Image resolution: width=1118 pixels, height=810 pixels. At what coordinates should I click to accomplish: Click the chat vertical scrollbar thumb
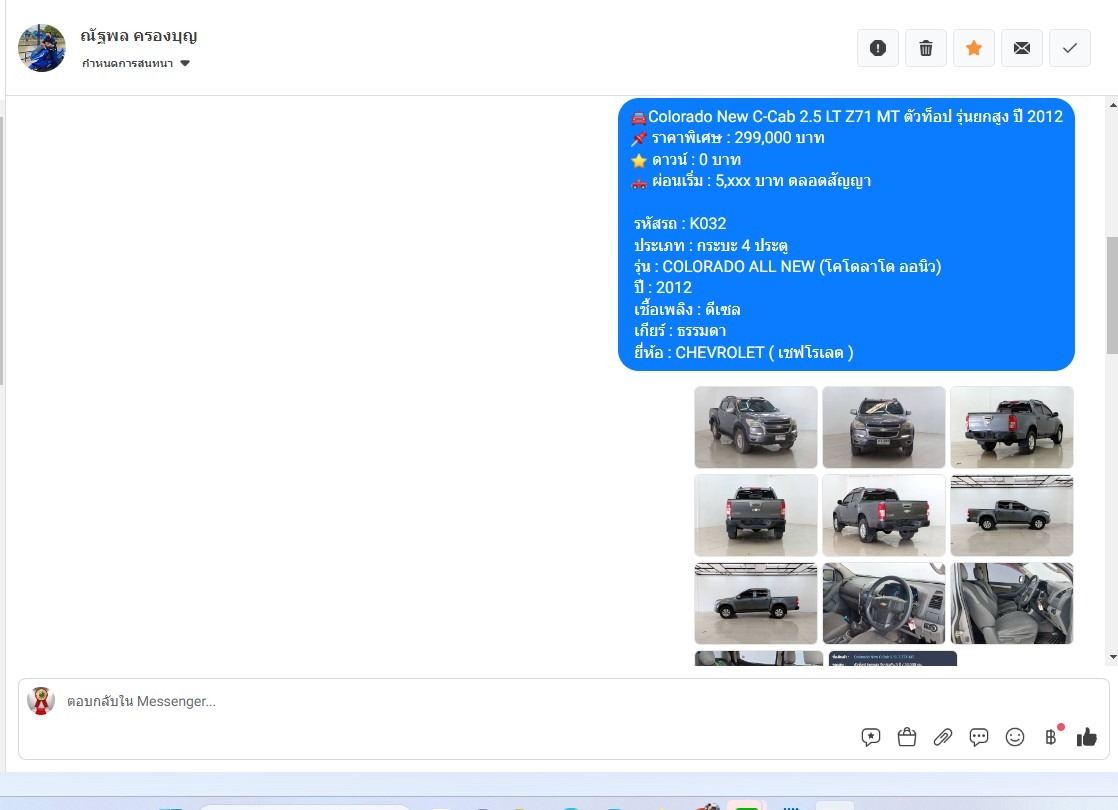[1112, 295]
